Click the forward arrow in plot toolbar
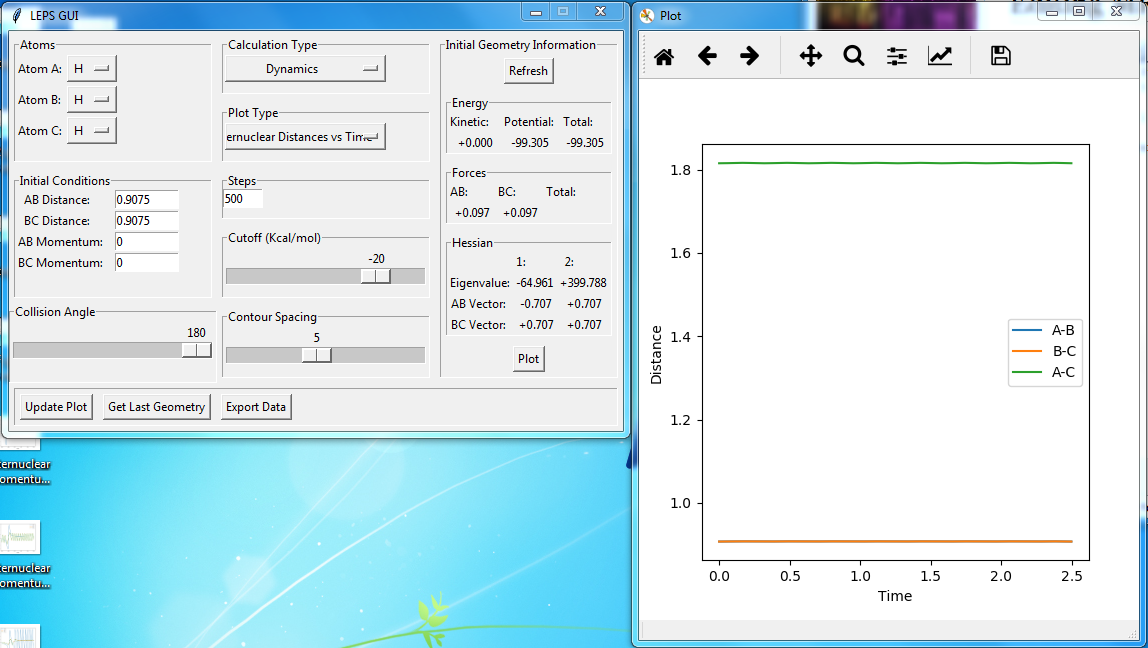The width and height of the screenshot is (1148, 648). tap(749, 57)
